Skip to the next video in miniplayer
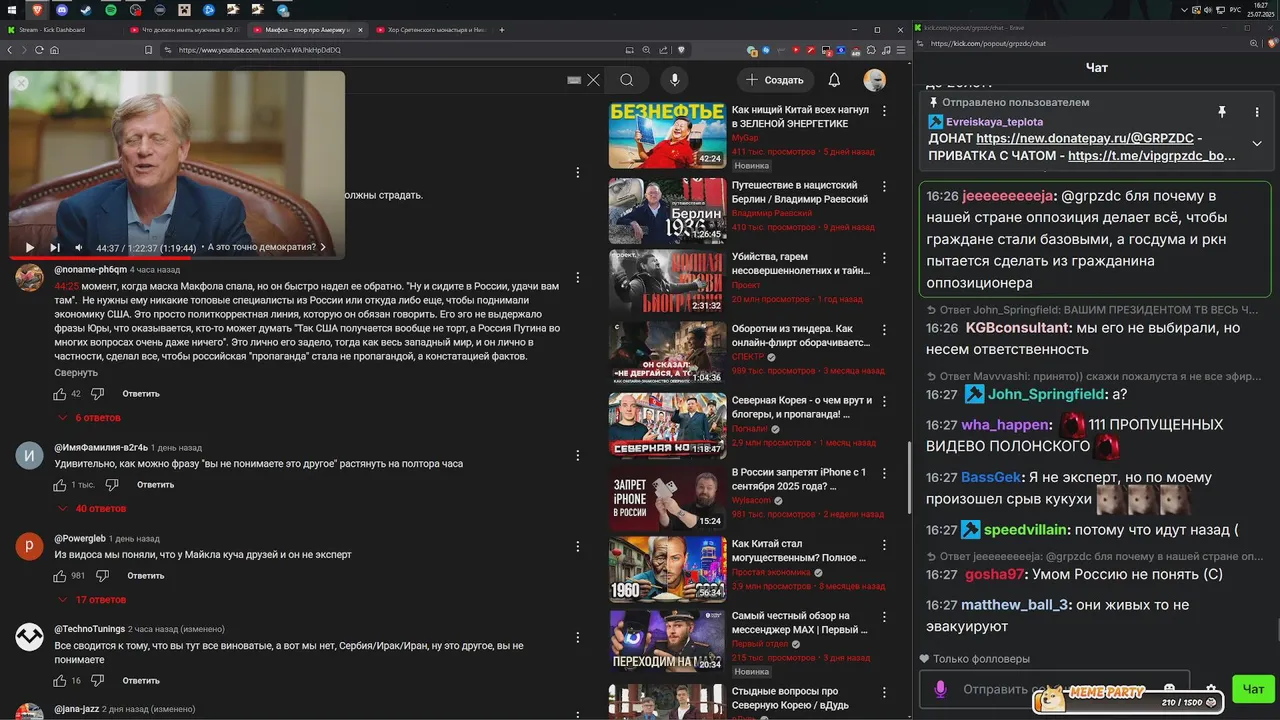The width and height of the screenshot is (1280, 720). tap(55, 247)
